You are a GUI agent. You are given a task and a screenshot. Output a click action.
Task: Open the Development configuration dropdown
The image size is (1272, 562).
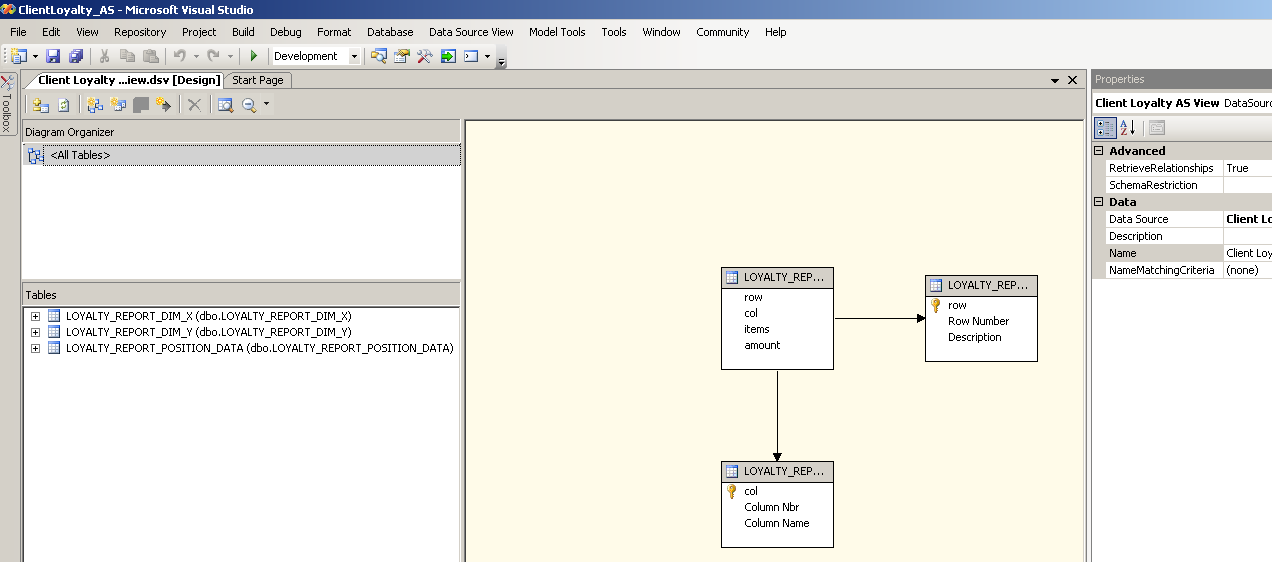[354, 57]
